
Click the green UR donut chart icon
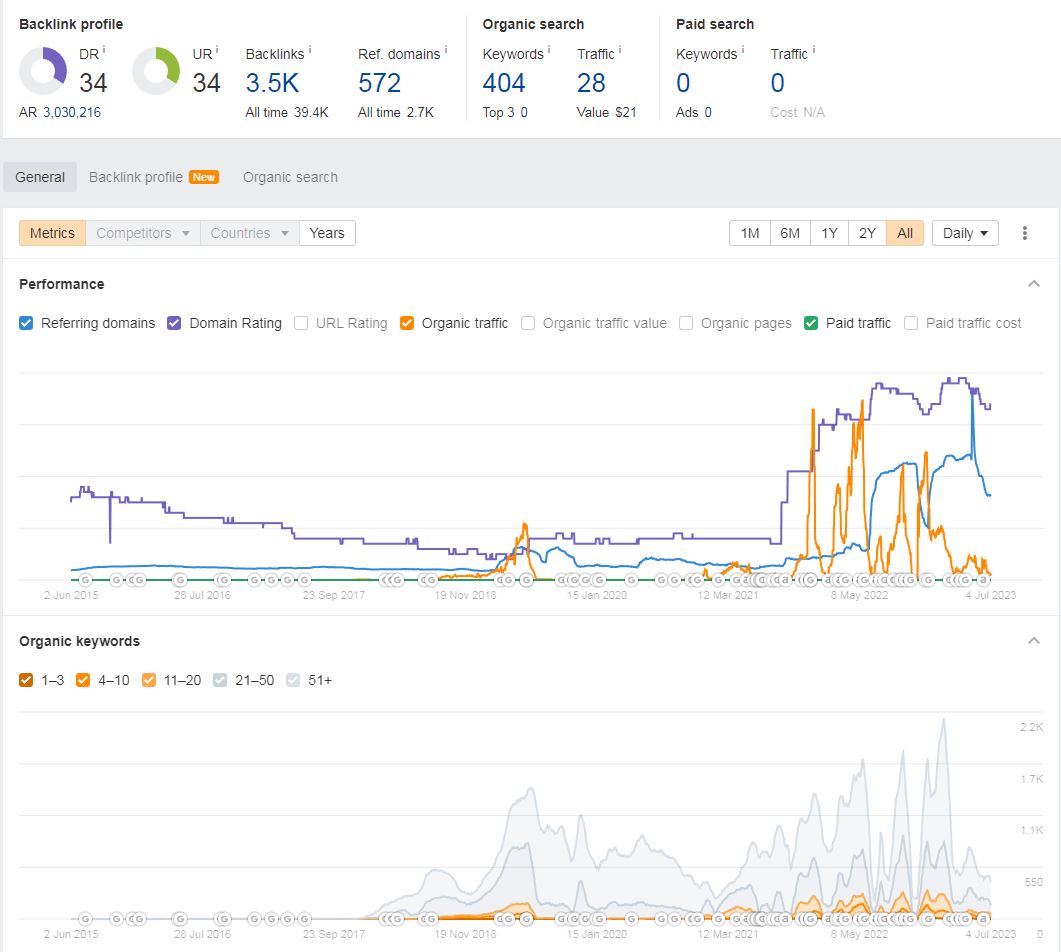156,71
